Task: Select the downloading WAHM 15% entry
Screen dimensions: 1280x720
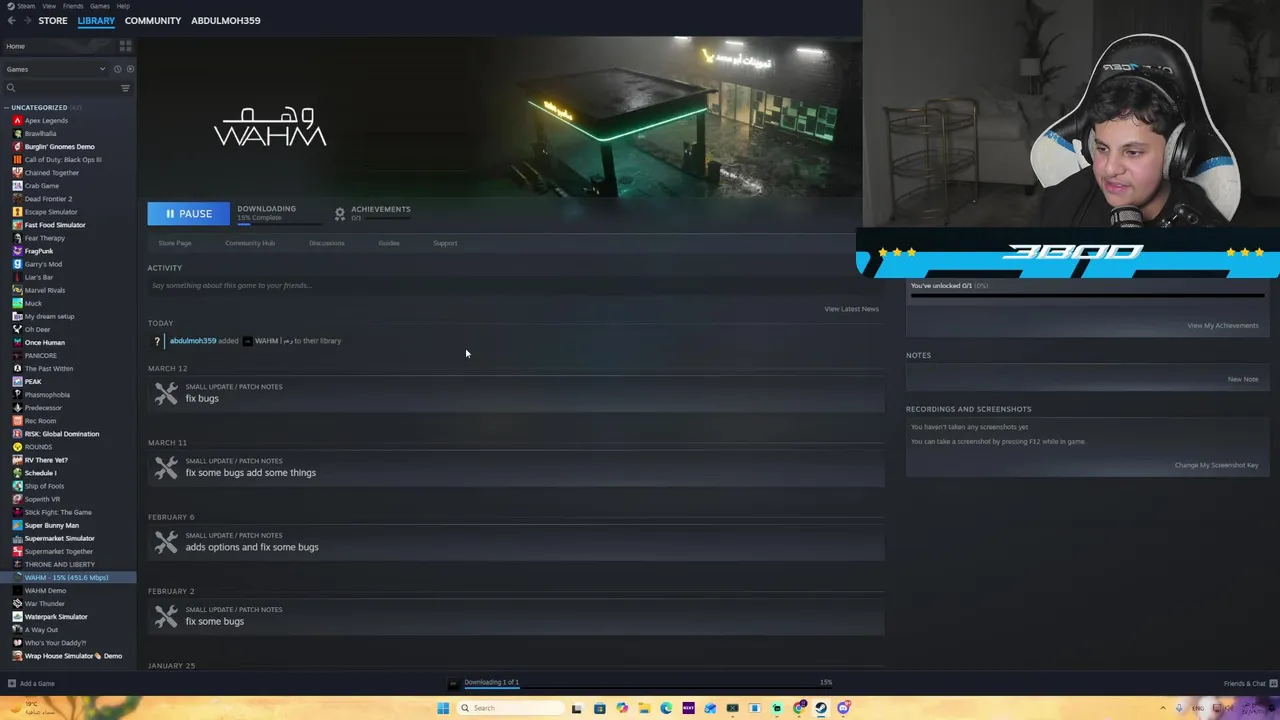Action: tap(68, 578)
